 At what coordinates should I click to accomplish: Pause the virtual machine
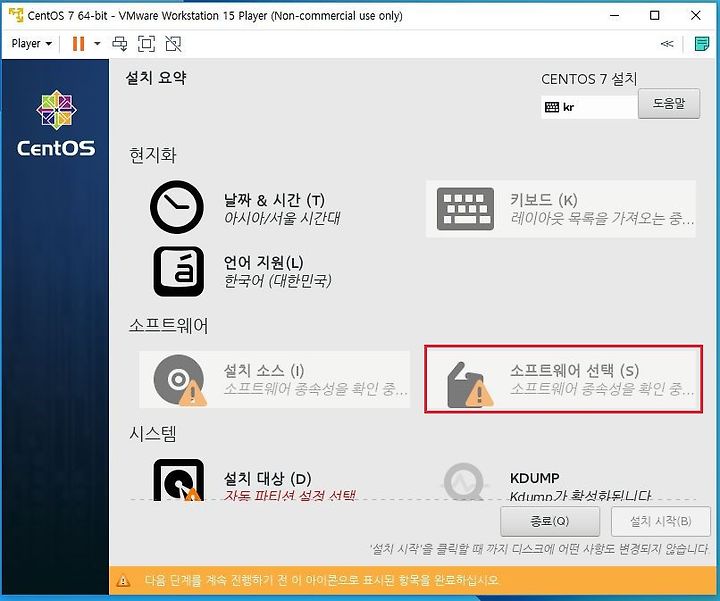tap(79, 44)
